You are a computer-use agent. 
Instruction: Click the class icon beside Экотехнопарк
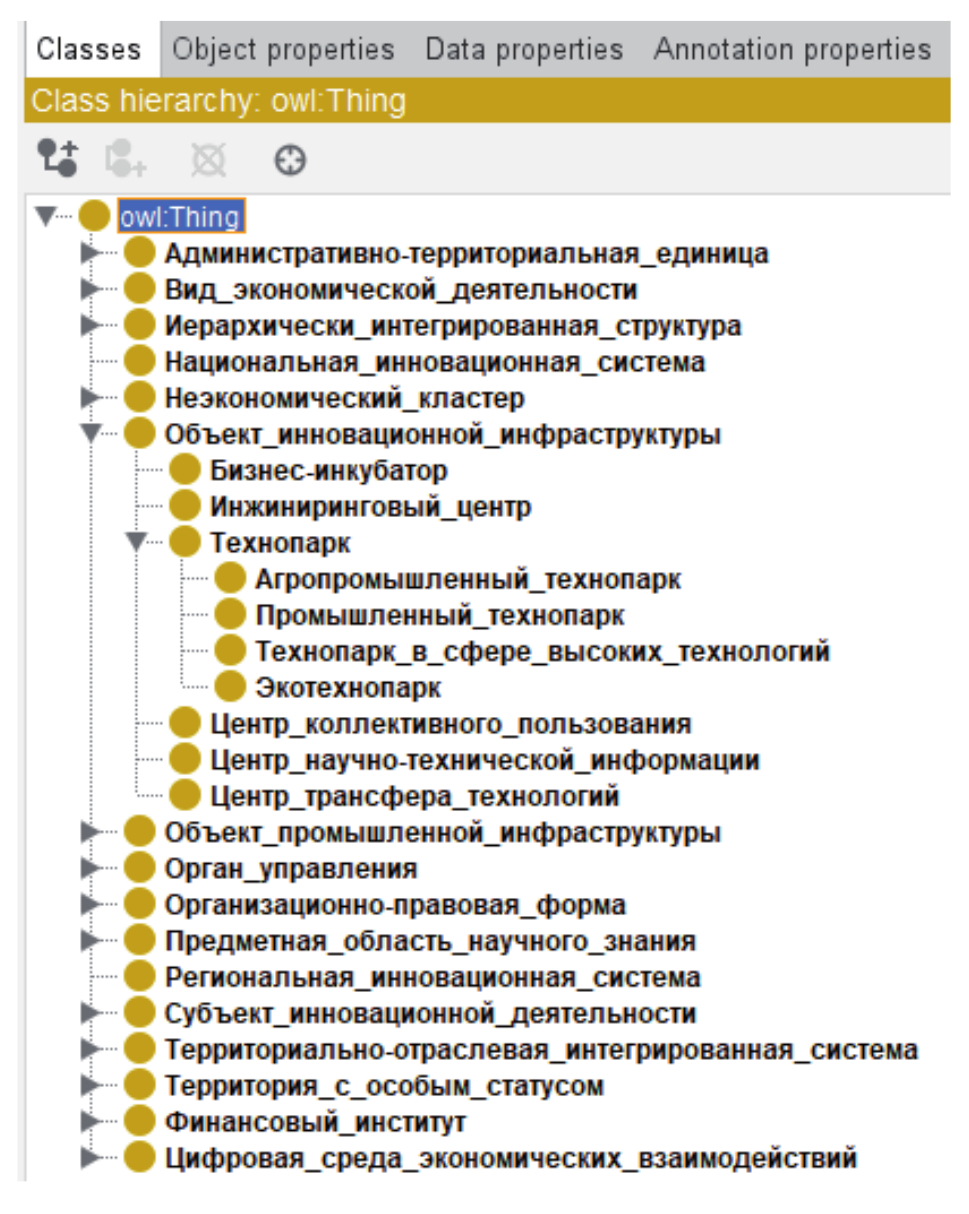click(x=230, y=688)
